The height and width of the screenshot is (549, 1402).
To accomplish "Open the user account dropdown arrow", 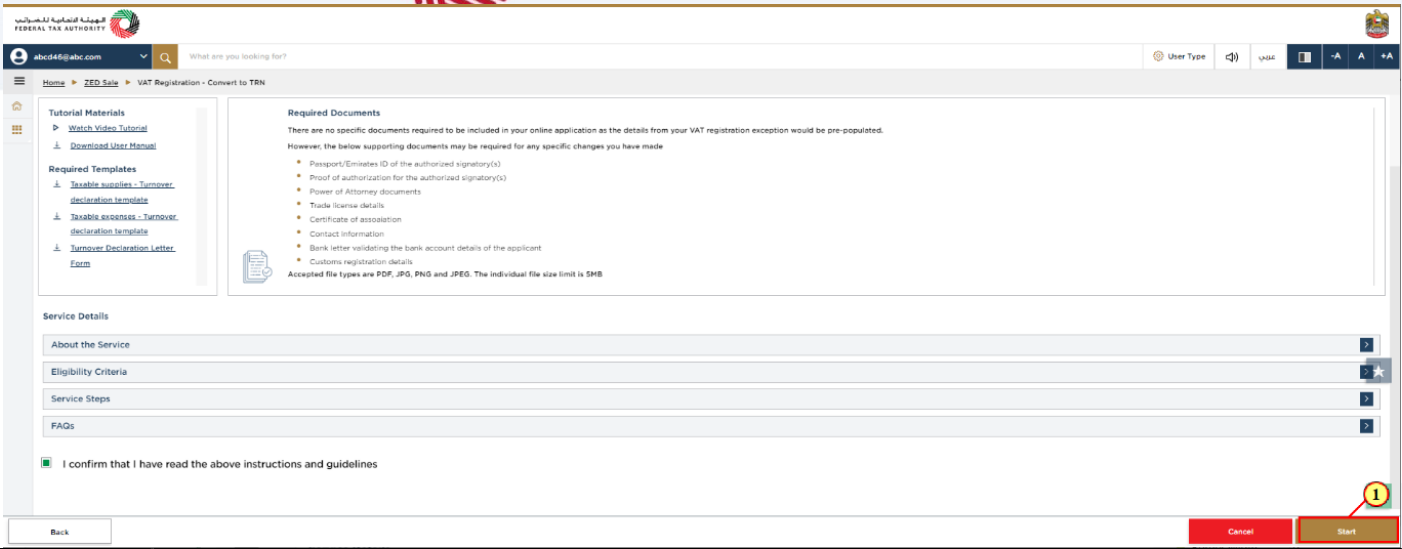I will point(143,57).
